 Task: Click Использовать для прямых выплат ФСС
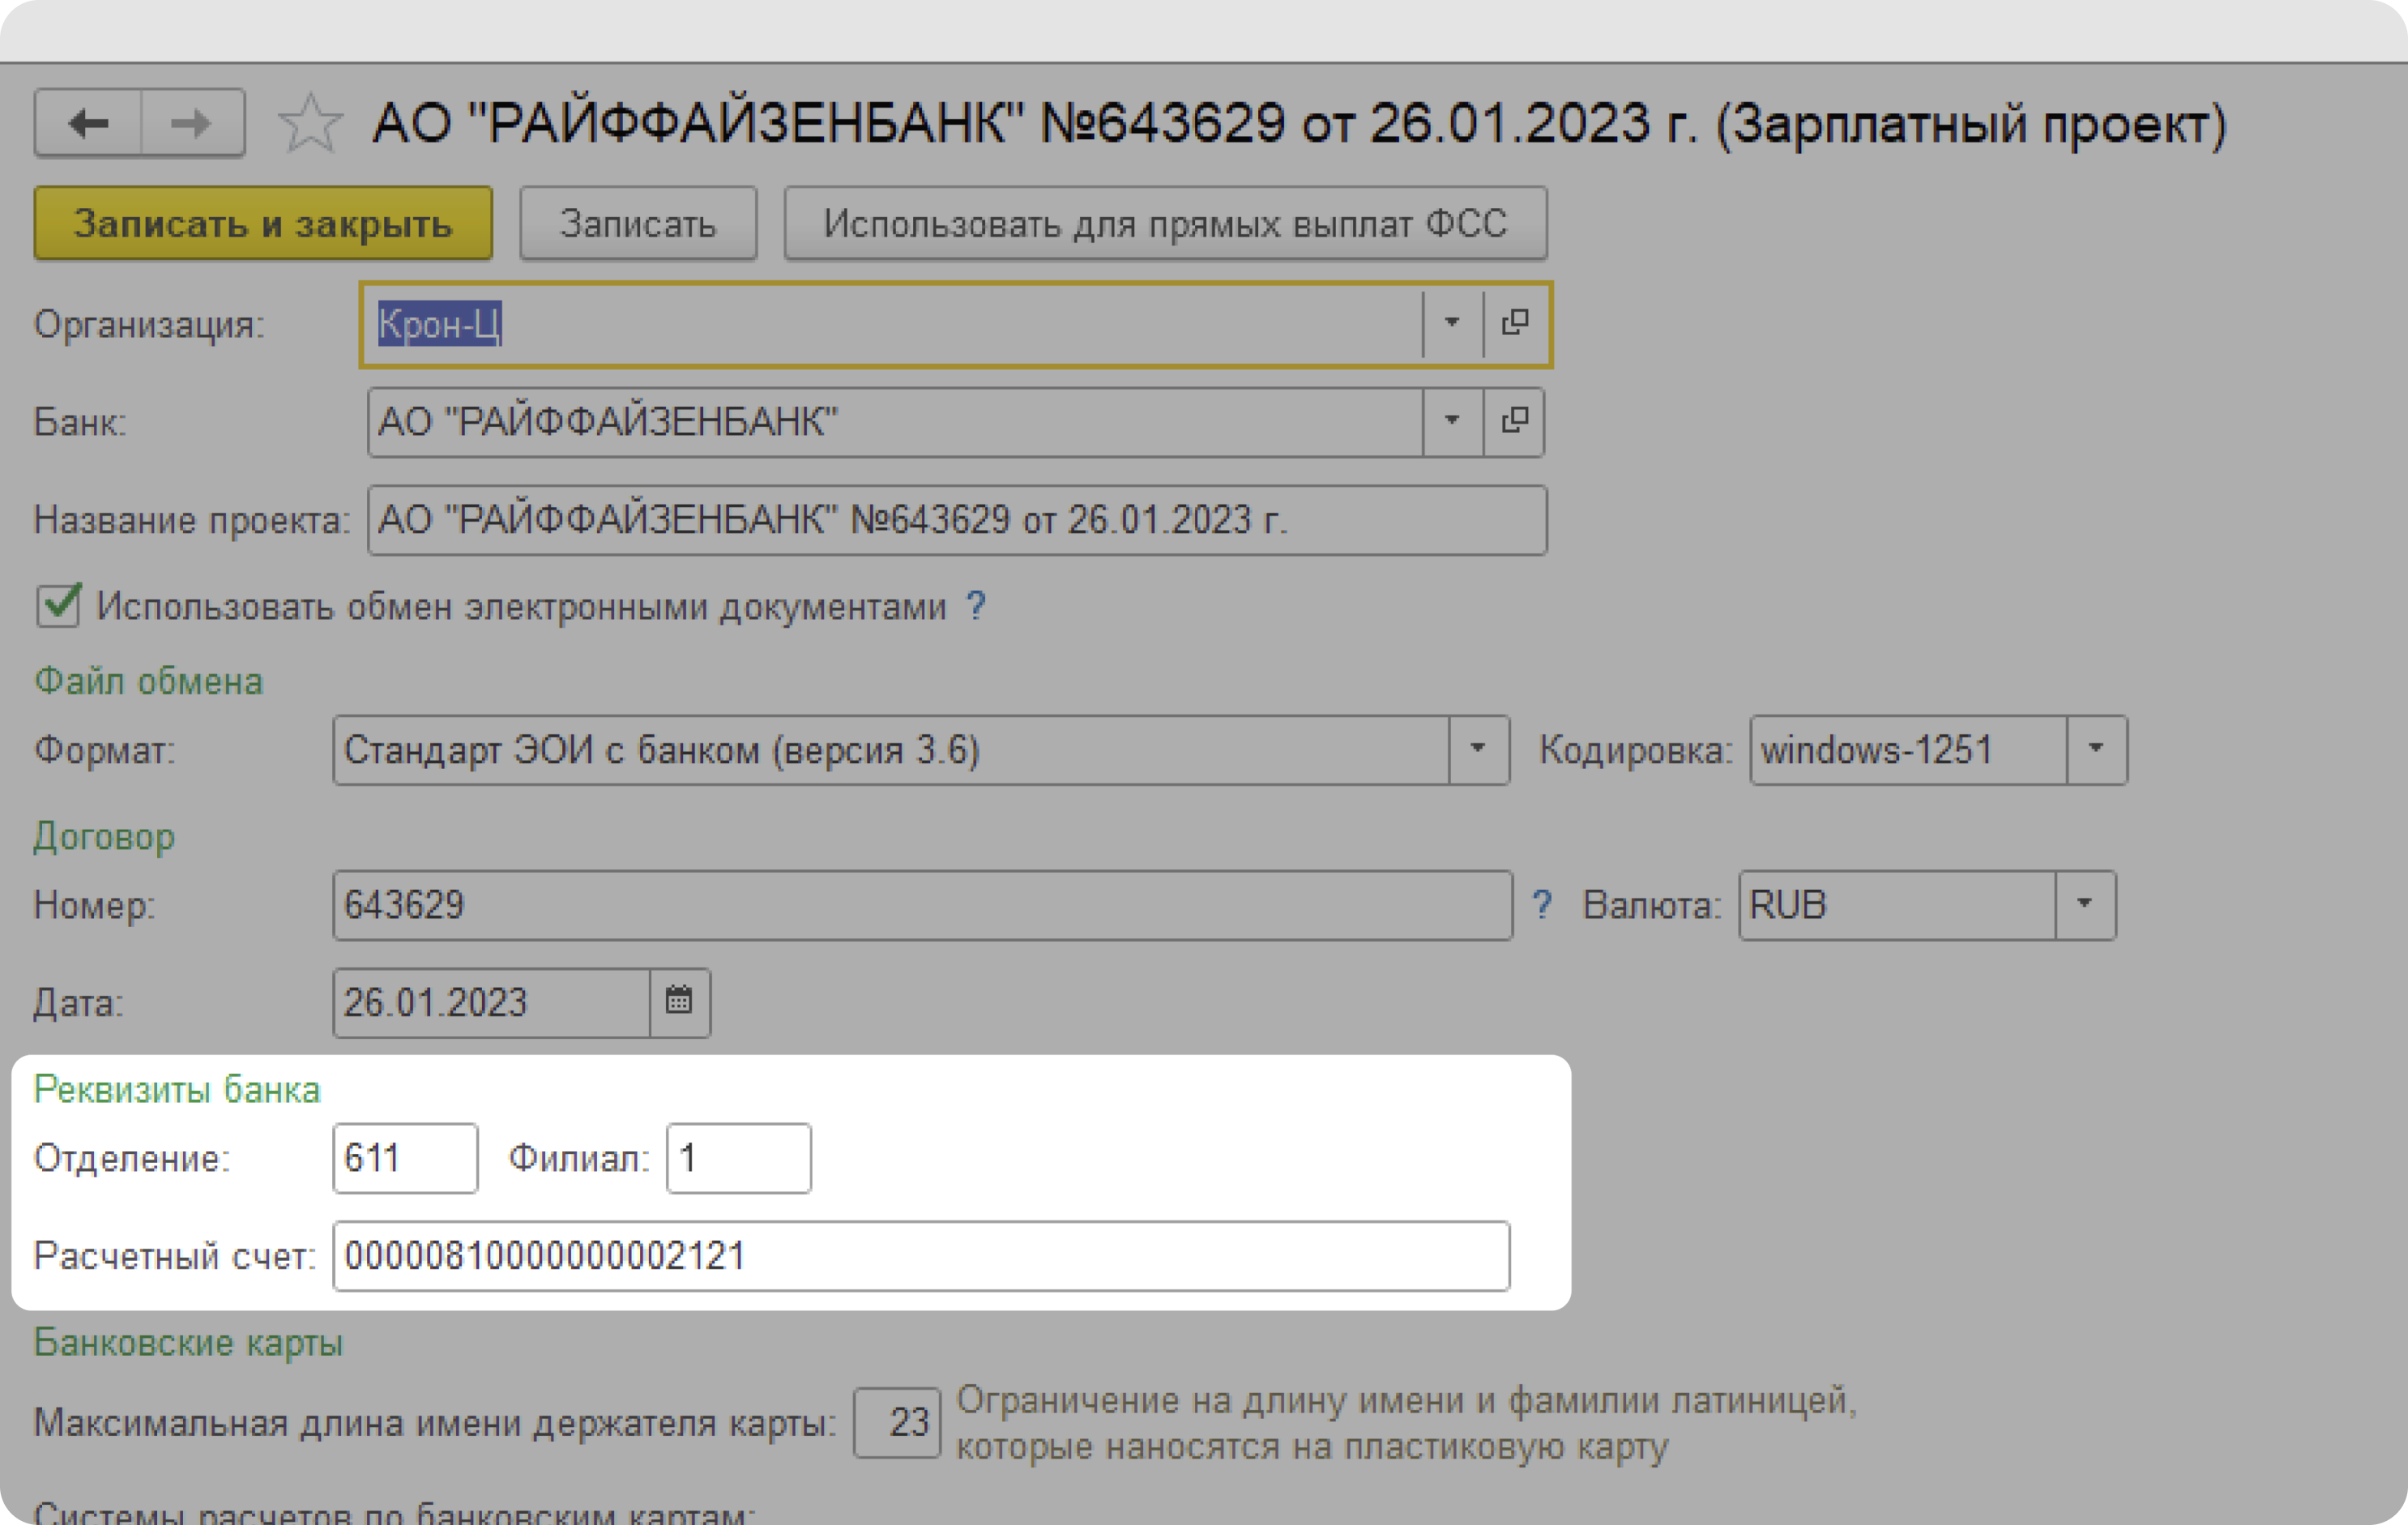[1164, 223]
